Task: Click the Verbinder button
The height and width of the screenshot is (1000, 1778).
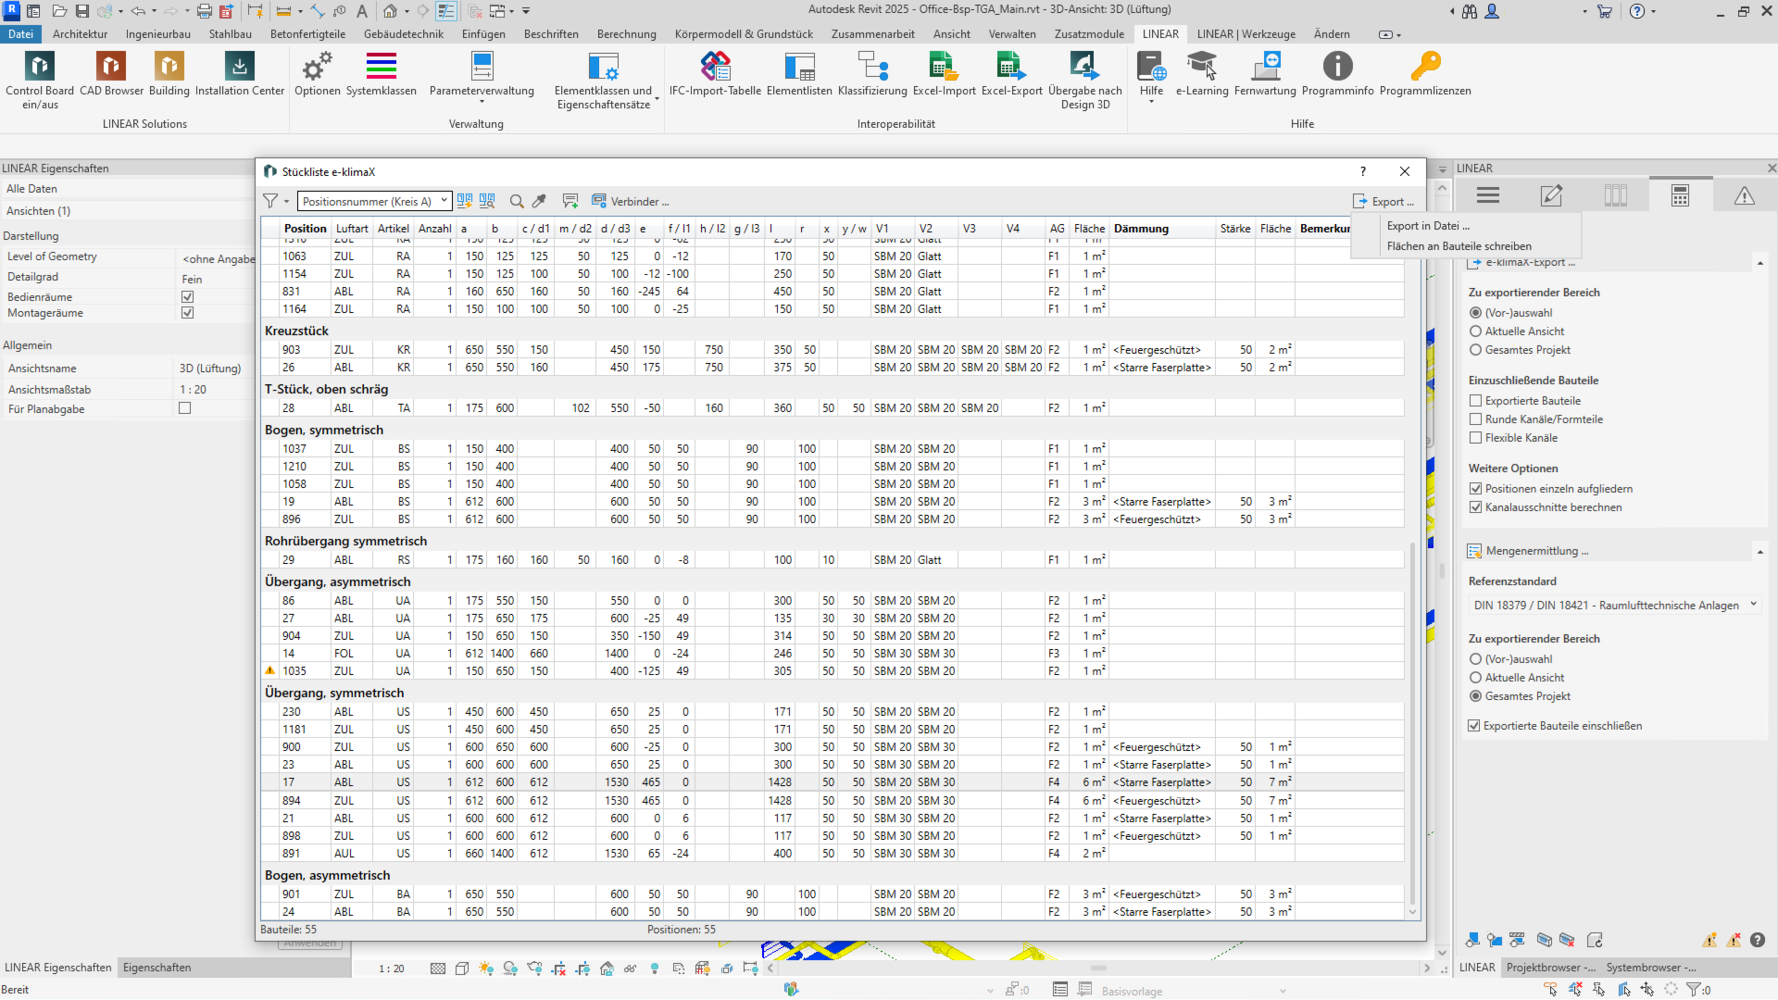Action: 630,201
